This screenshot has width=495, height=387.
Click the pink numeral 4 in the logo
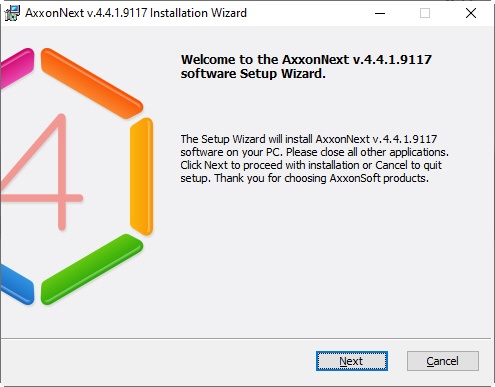[42, 172]
